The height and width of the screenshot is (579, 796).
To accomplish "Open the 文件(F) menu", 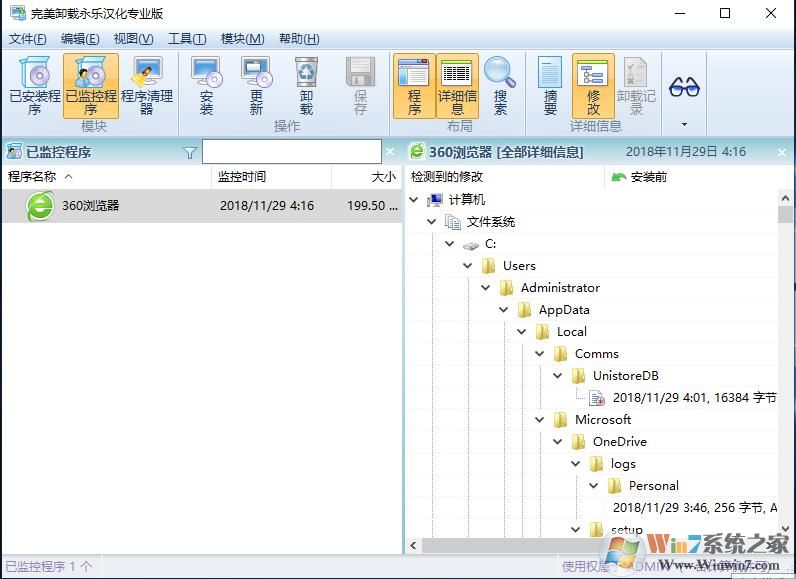I will (x=27, y=39).
